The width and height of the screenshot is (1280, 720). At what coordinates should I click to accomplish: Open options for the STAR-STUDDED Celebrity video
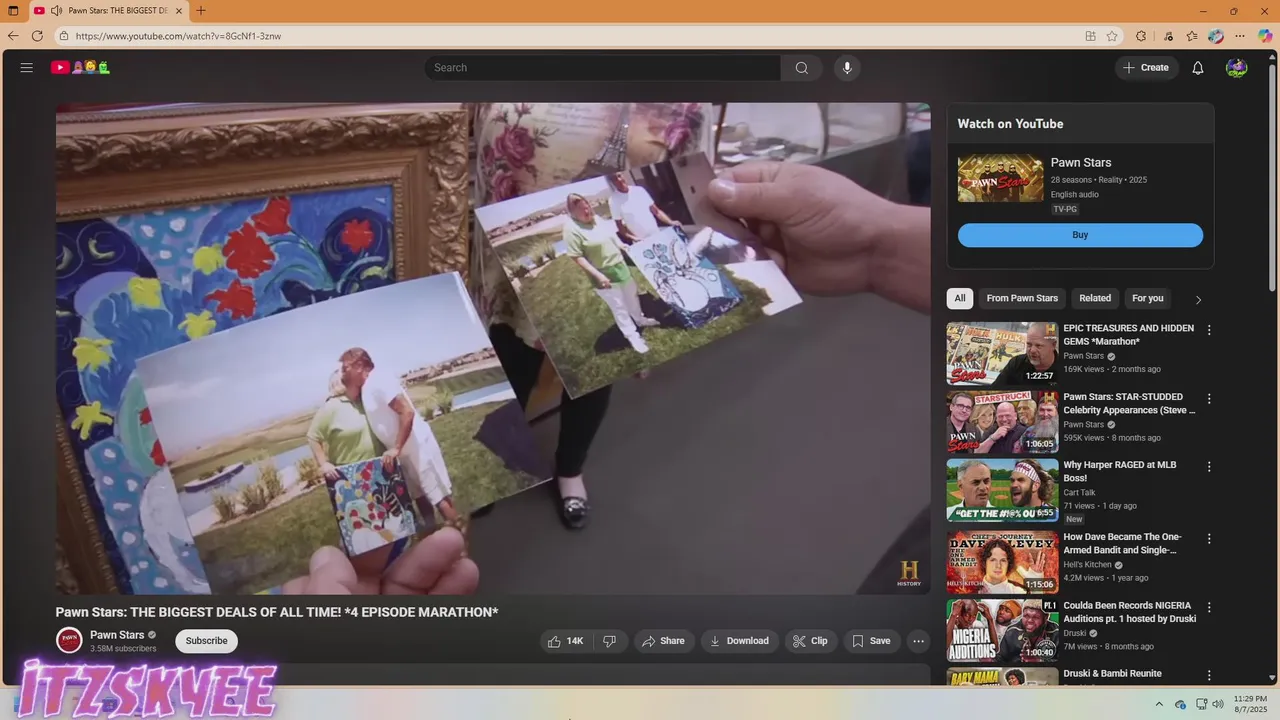1209,399
